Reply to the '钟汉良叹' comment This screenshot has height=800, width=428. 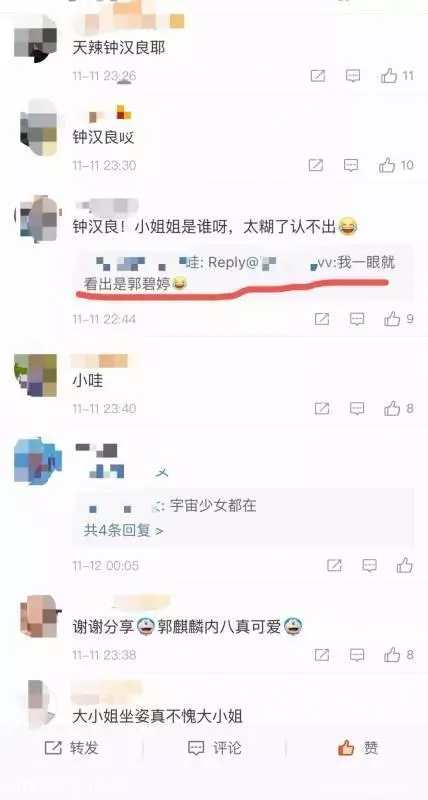pyautogui.click(x=350, y=165)
